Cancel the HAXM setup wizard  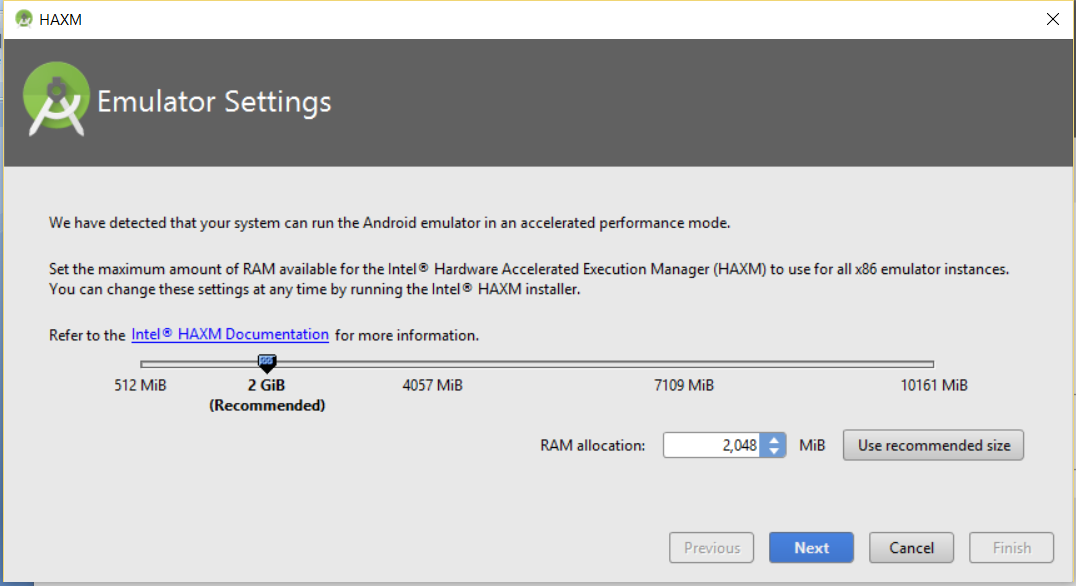911,548
